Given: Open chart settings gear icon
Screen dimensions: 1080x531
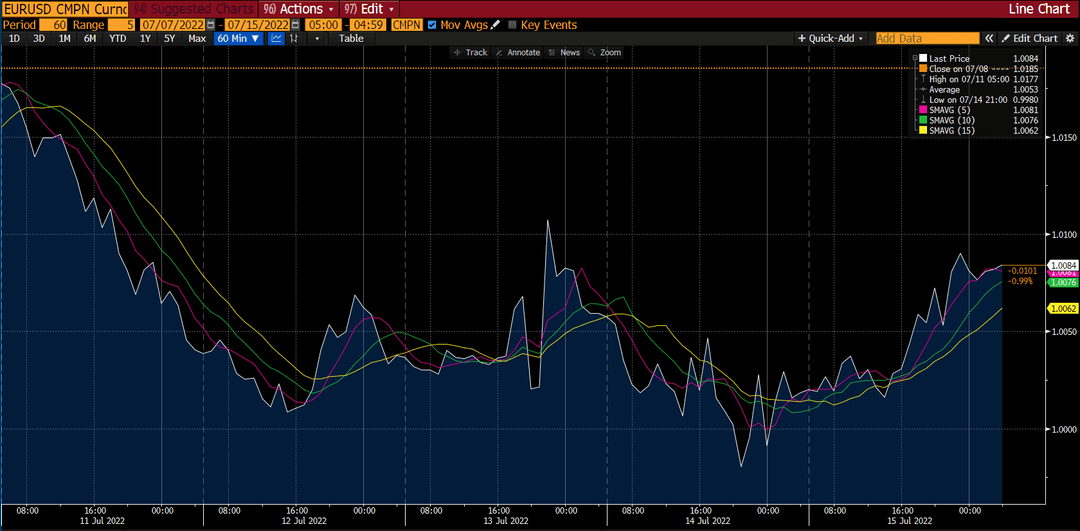Looking at the screenshot, I should (1070, 39).
